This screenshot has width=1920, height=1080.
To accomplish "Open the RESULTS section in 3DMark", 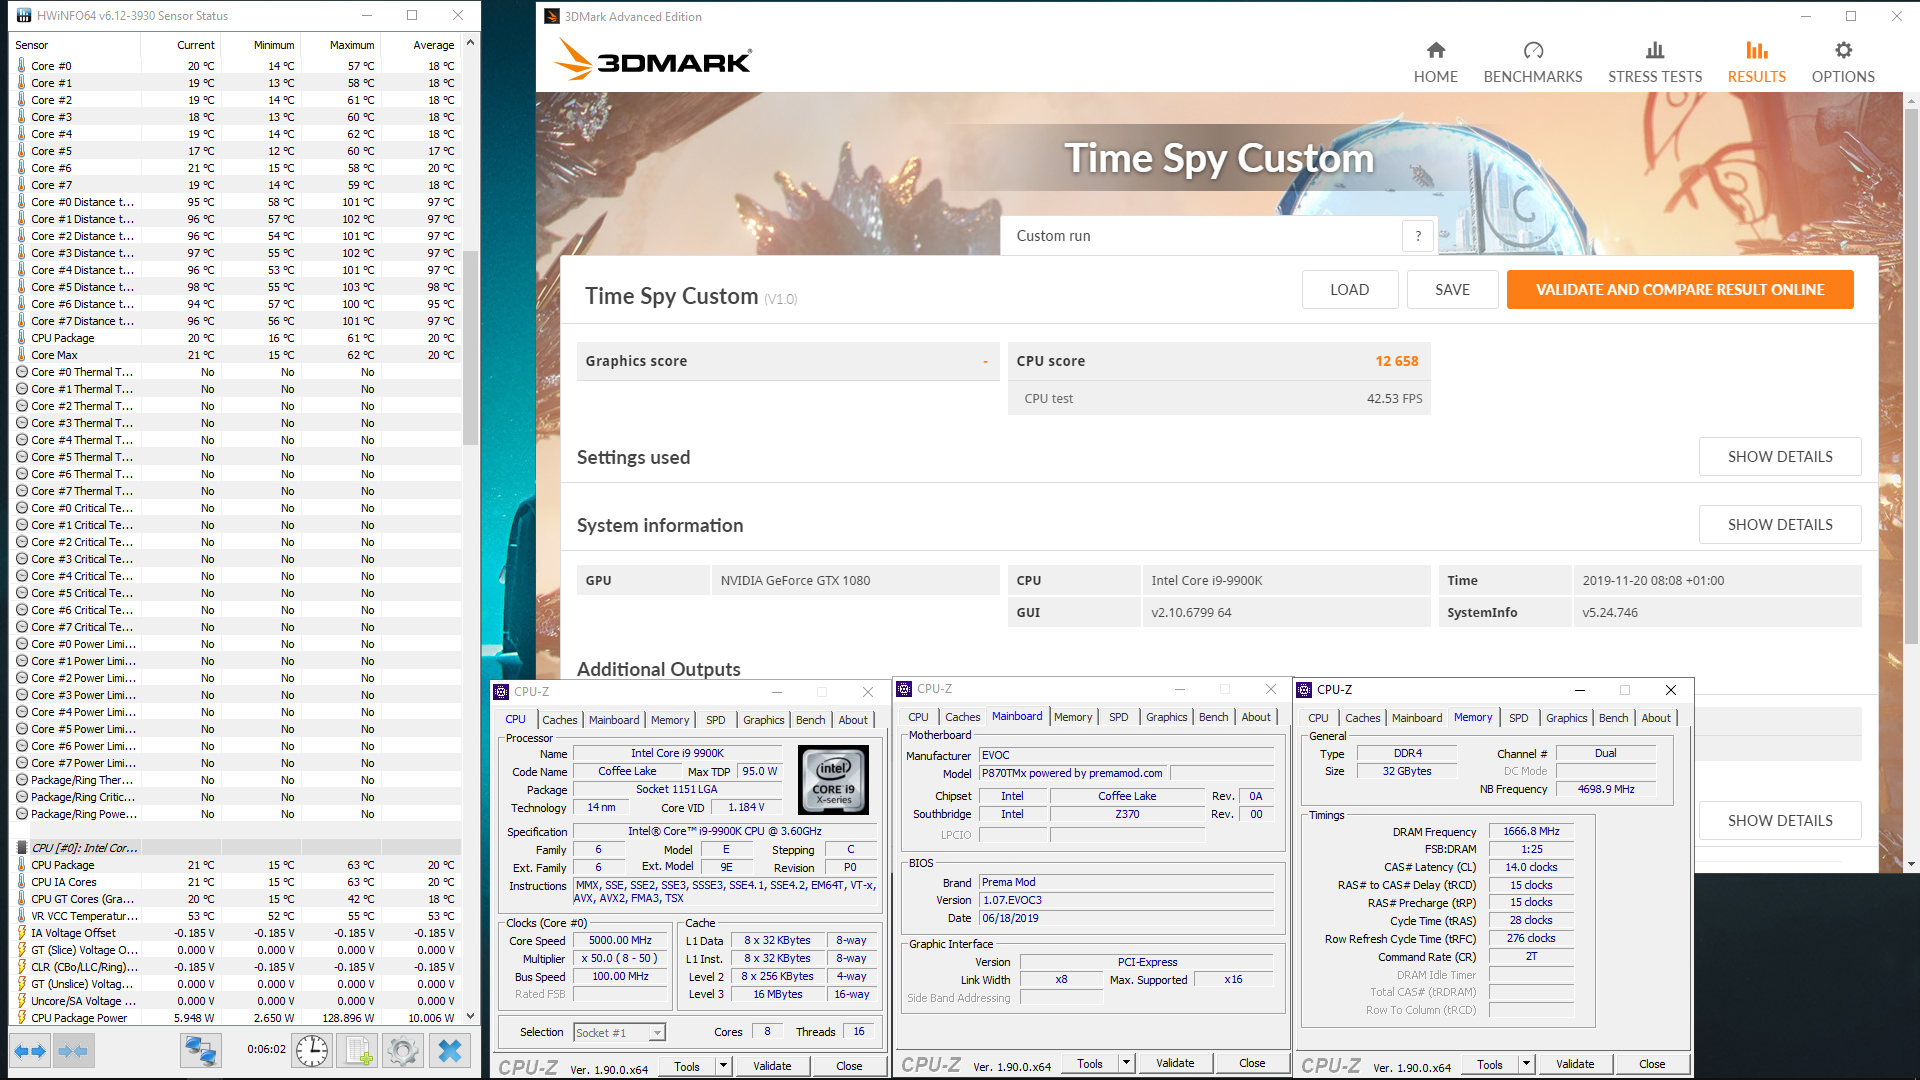I will 1756,62.
